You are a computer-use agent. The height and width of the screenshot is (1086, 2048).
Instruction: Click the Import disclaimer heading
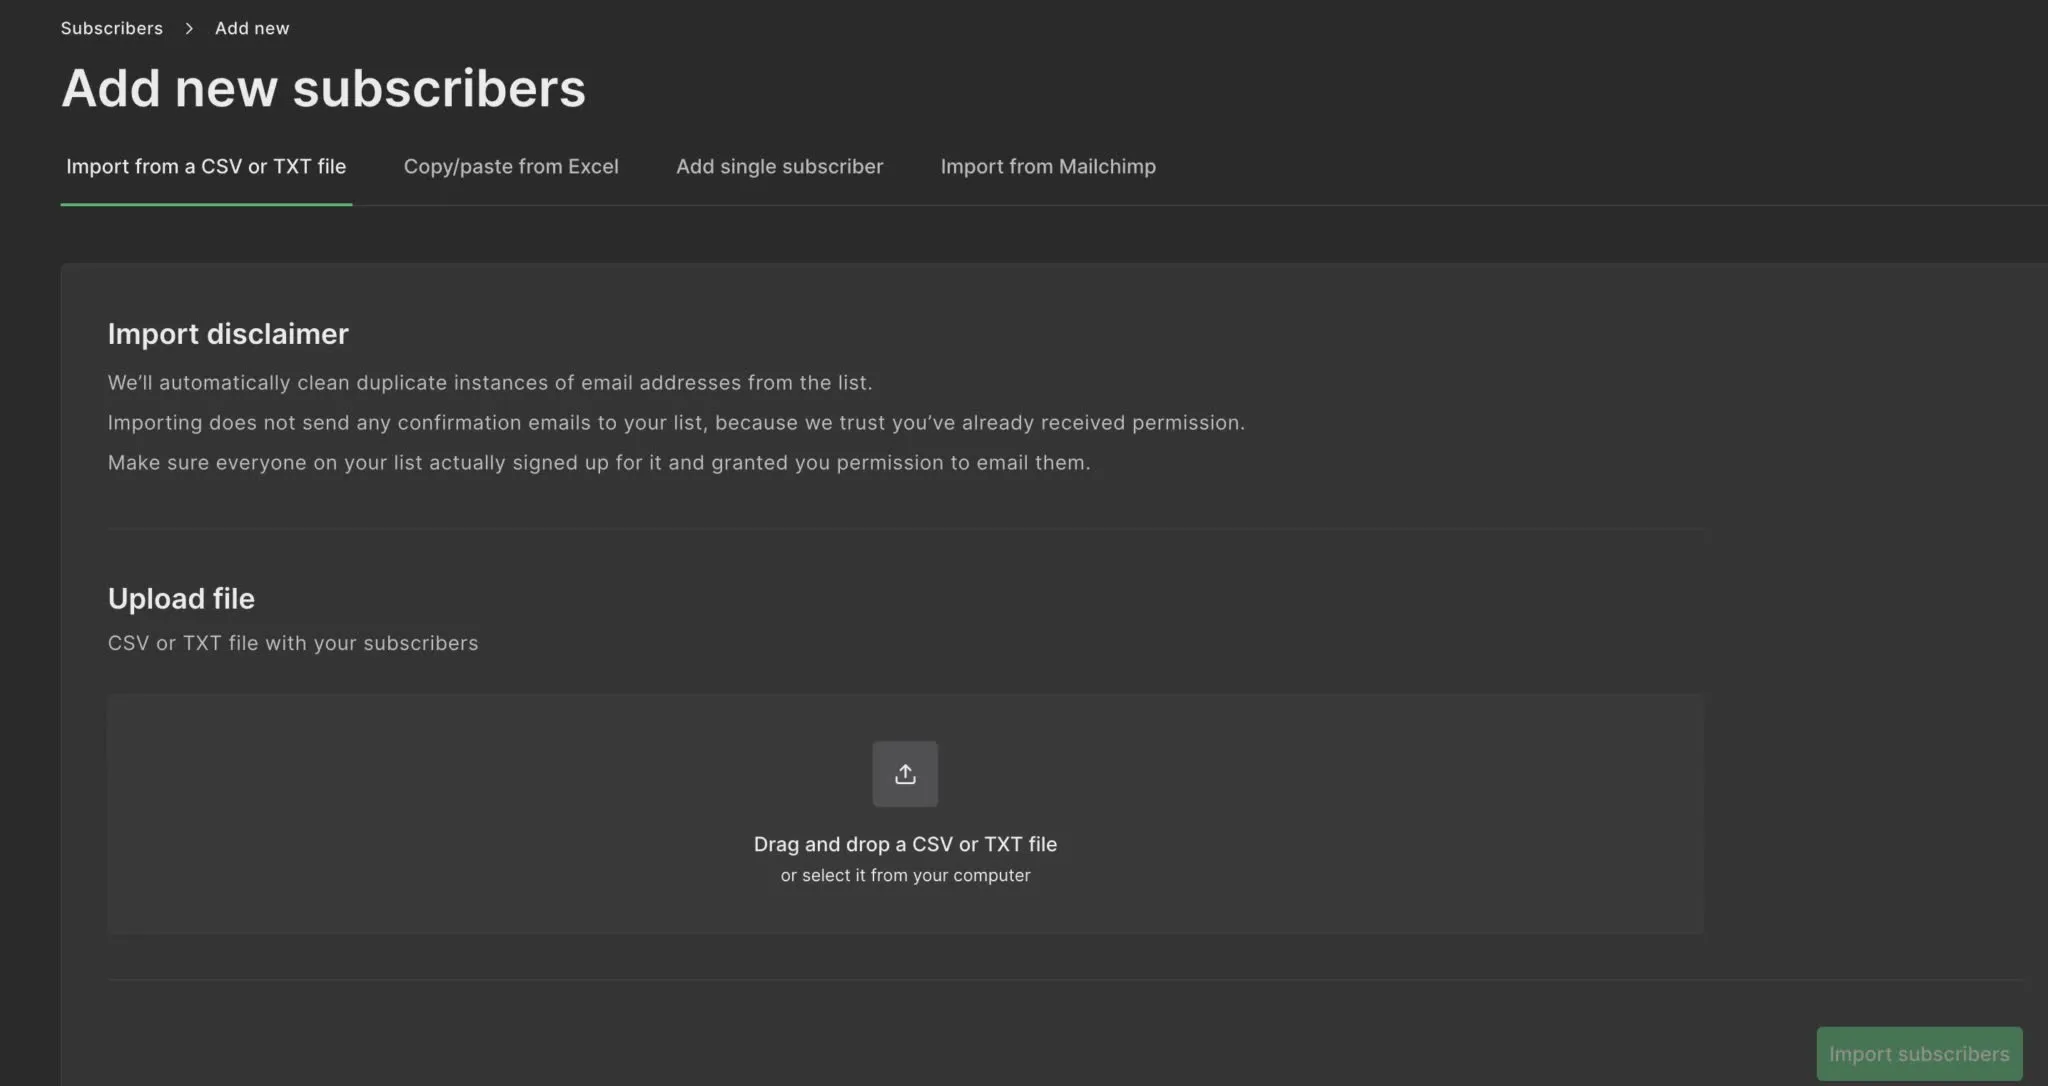(228, 334)
